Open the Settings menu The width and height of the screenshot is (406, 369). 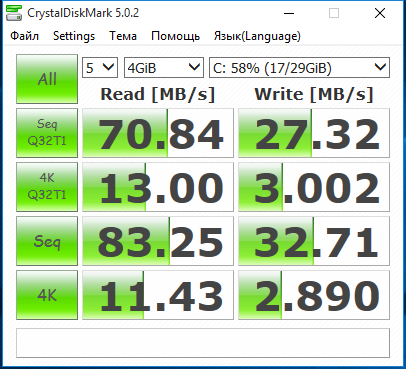coord(74,36)
